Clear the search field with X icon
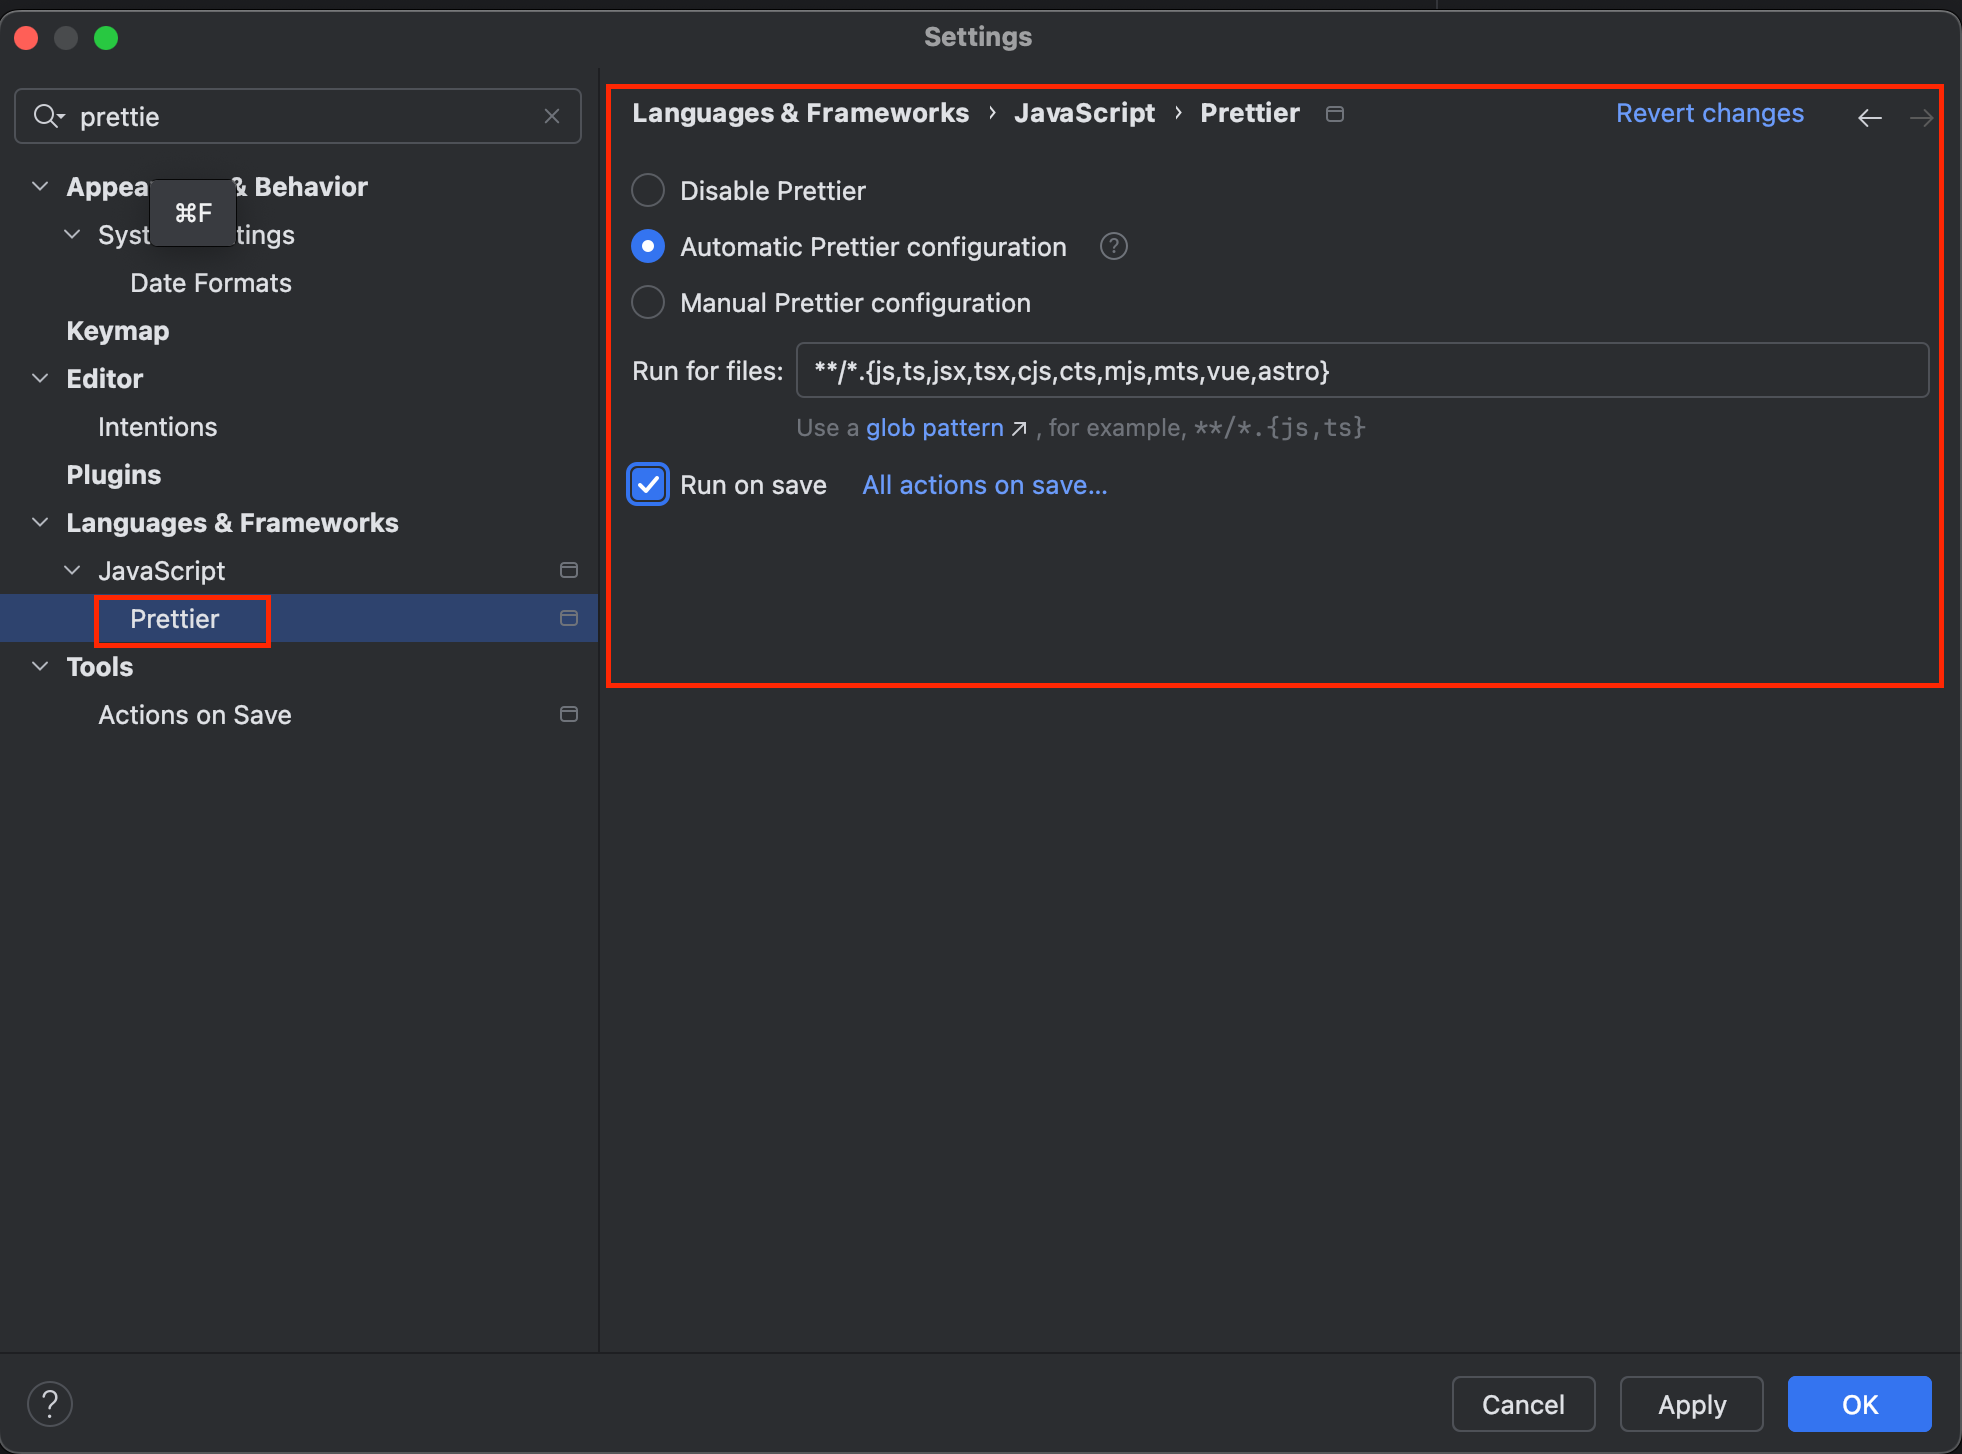 pyautogui.click(x=552, y=116)
